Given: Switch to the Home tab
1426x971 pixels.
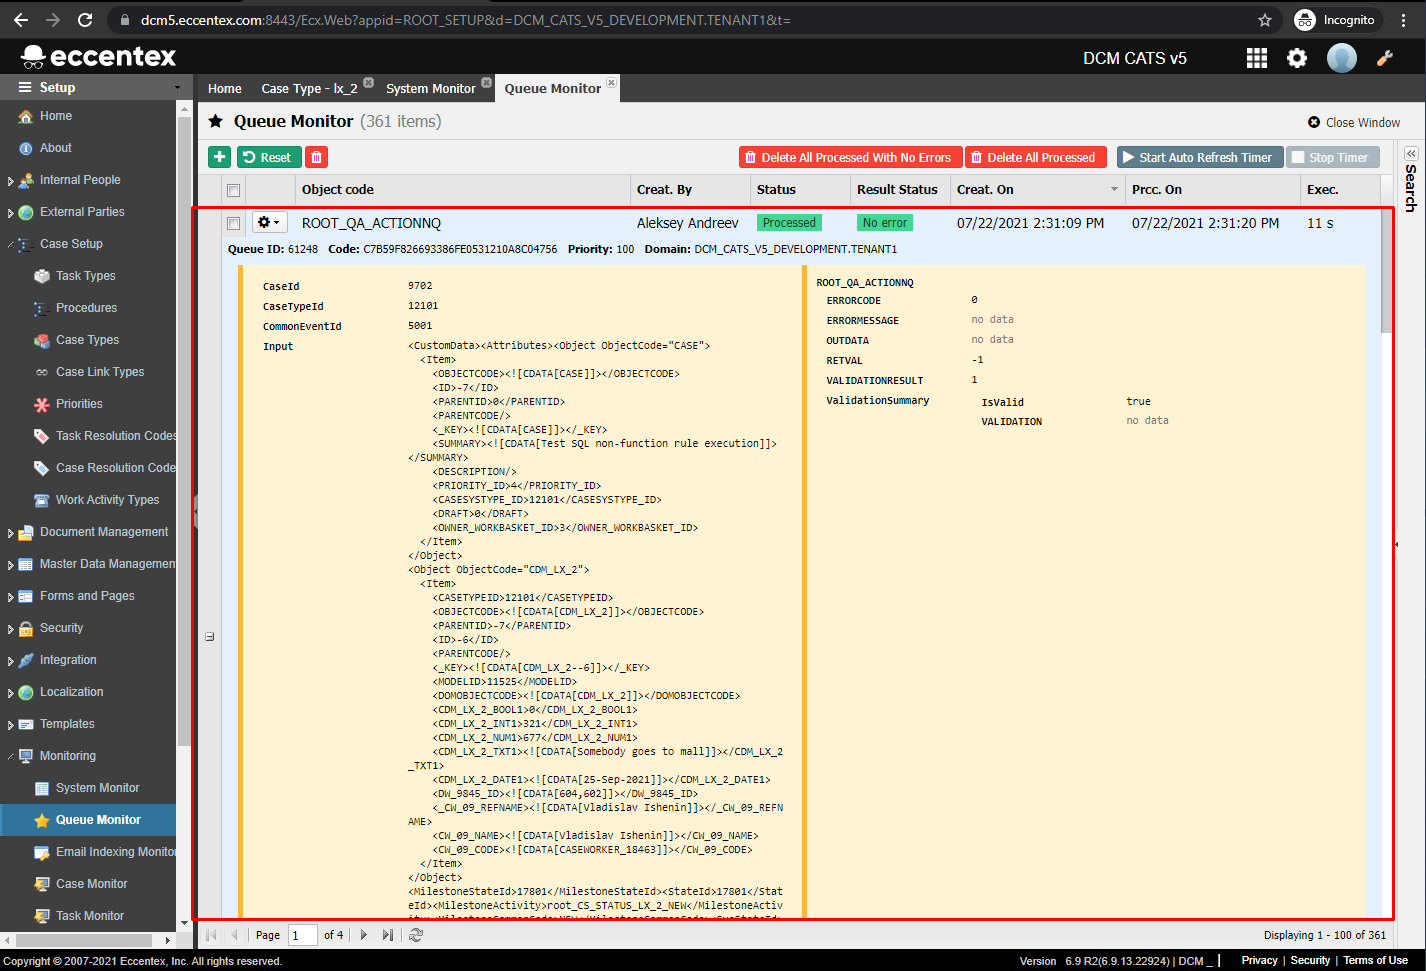Looking at the screenshot, I should coord(225,88).
